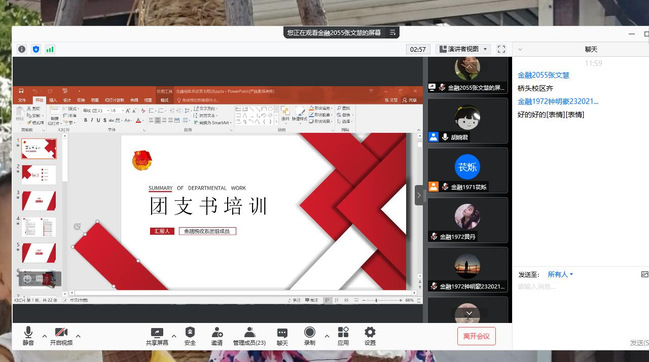Start recording with the 录制 button

click(x=310, y=336)
